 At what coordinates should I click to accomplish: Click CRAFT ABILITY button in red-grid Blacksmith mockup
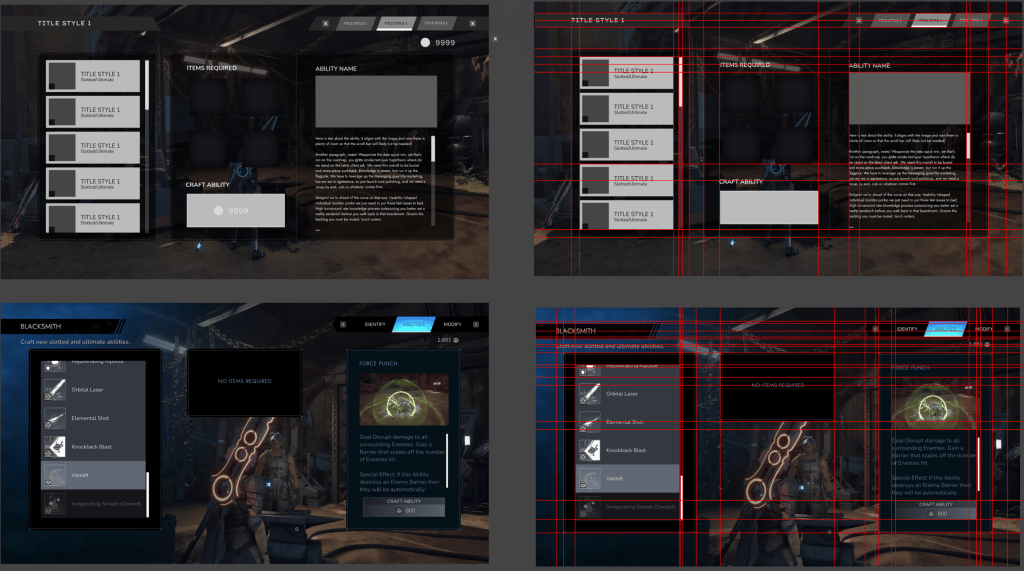click(x=936, y=510)
